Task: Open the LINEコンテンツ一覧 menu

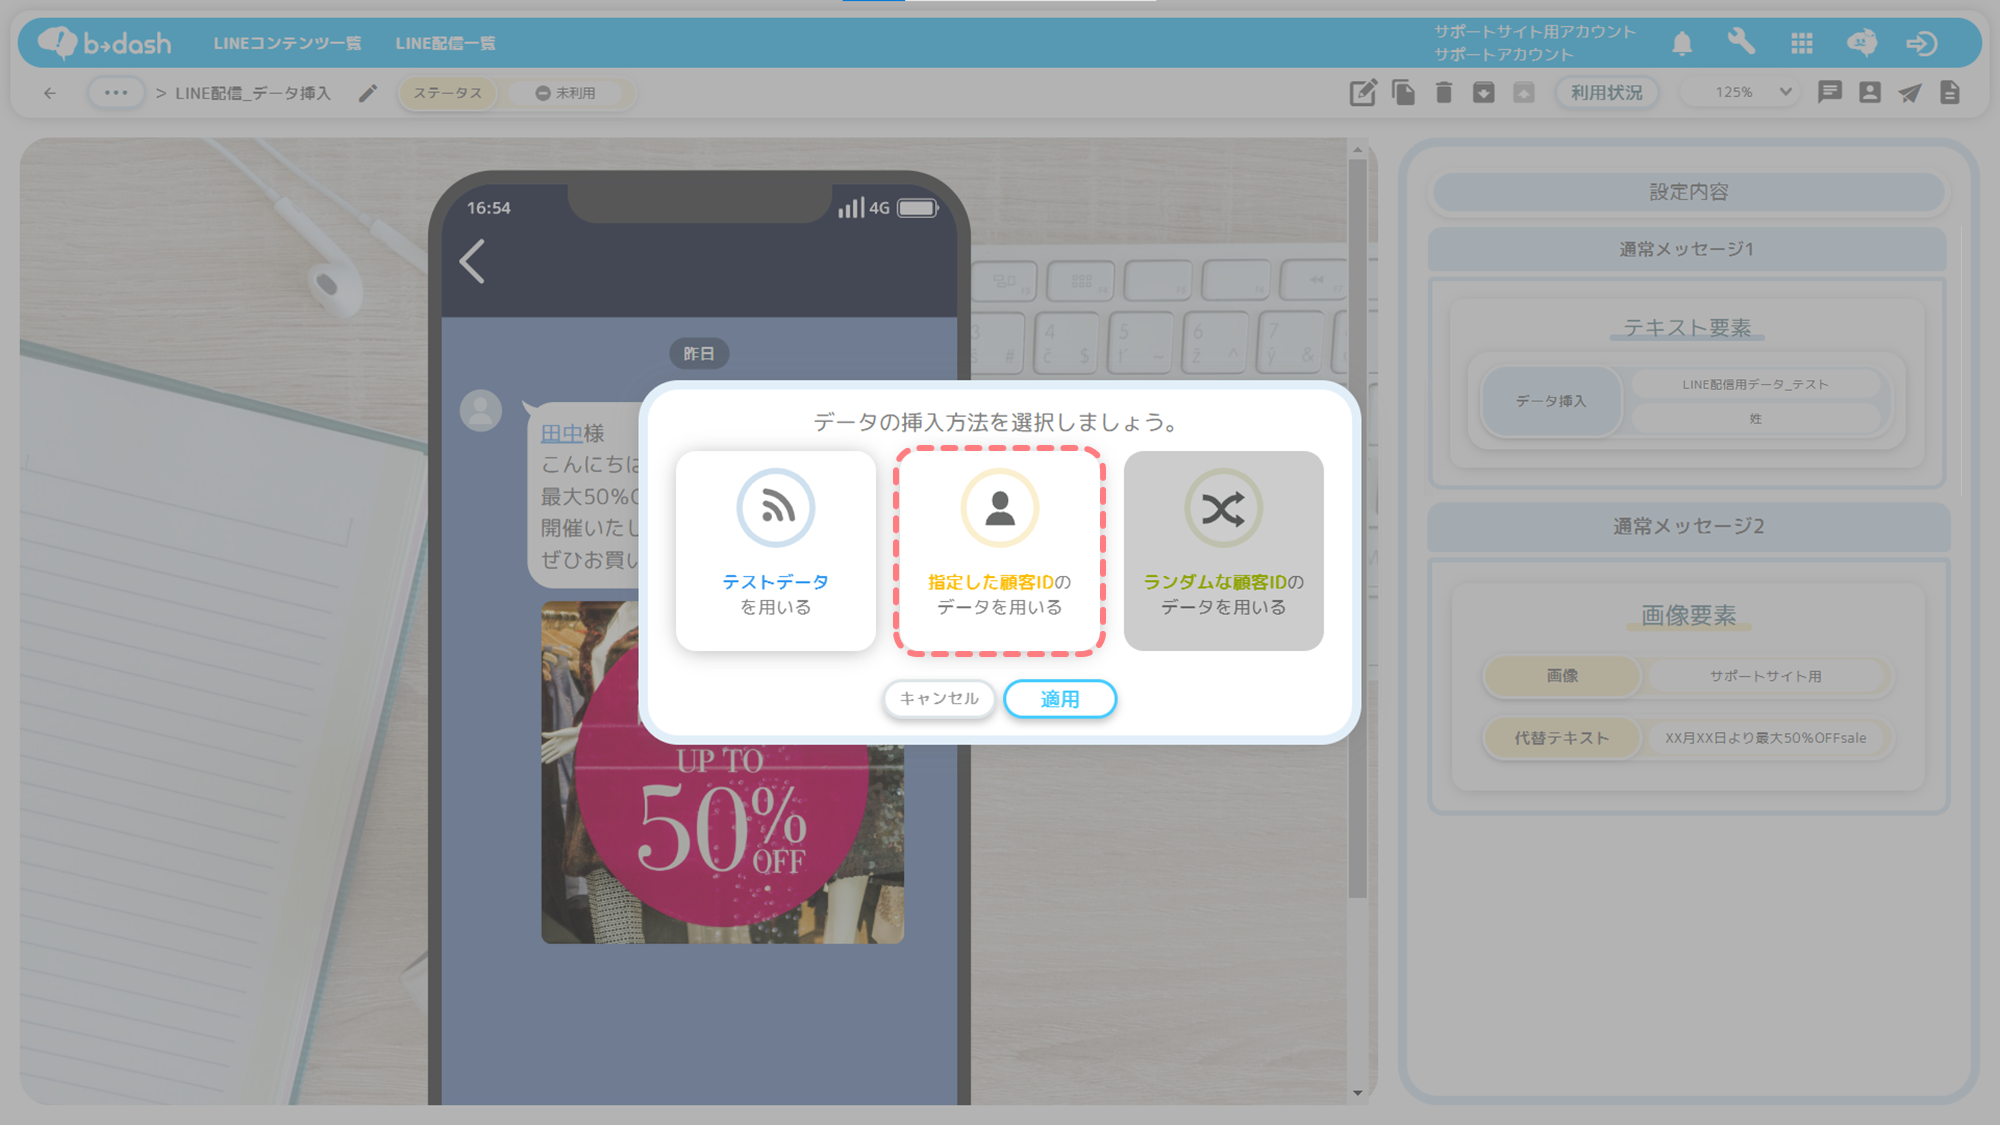Action: click(287, 43)
